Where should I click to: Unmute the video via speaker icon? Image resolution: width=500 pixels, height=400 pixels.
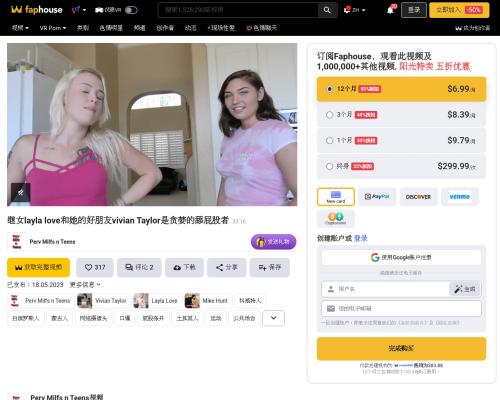click(x=21, y=192)
